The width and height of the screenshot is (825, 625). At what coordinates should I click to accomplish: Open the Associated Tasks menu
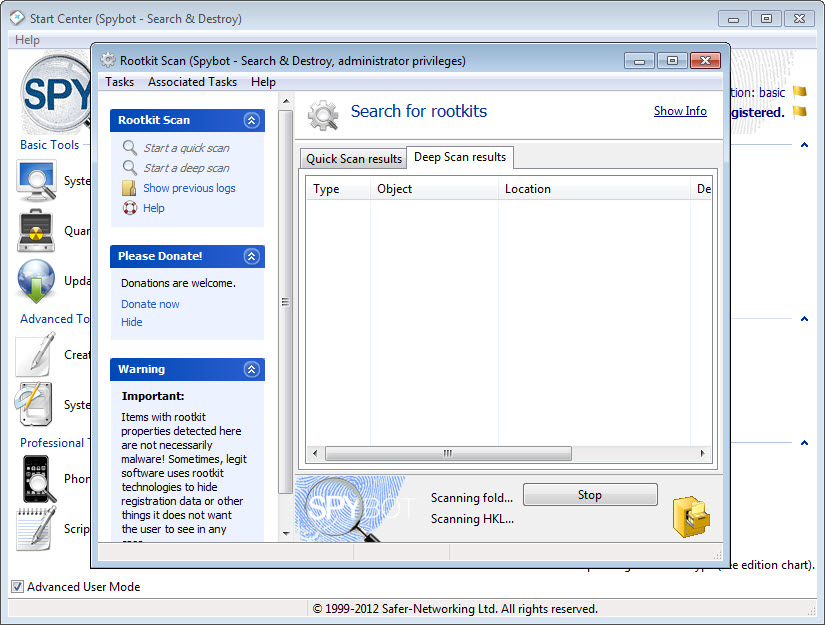click(192, 82)
